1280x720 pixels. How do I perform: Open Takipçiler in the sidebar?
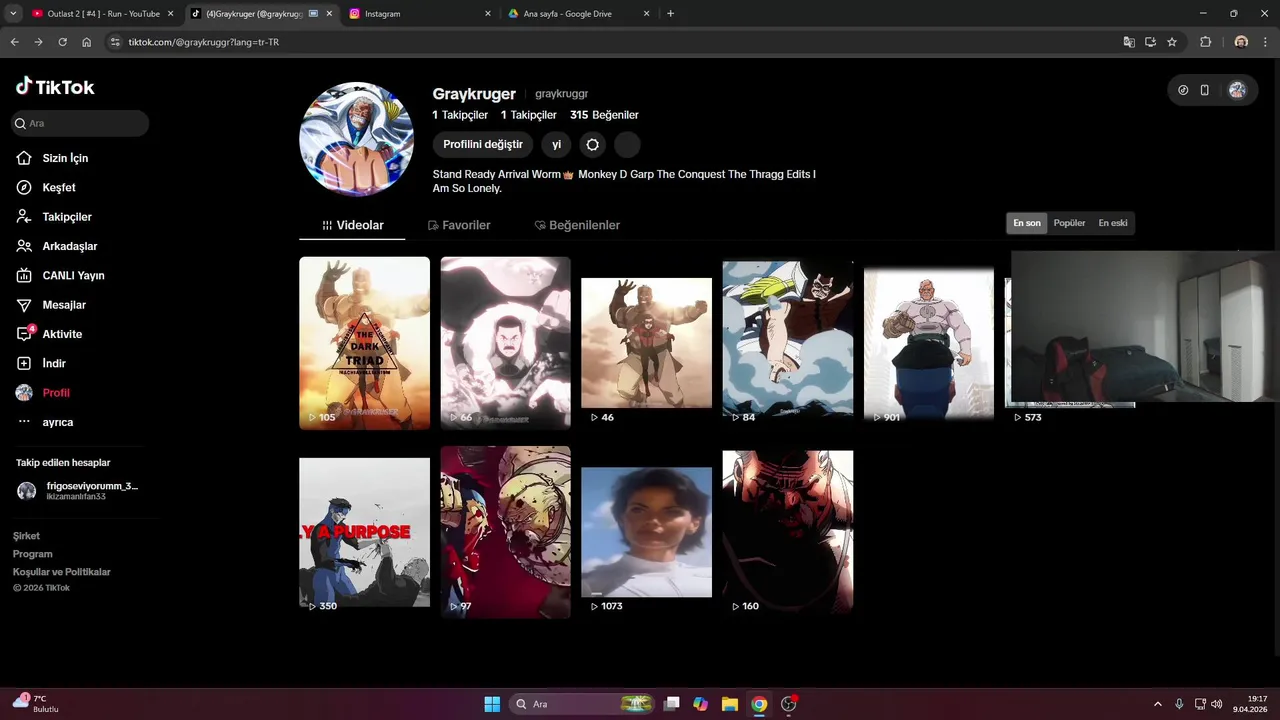coord(66,217)
